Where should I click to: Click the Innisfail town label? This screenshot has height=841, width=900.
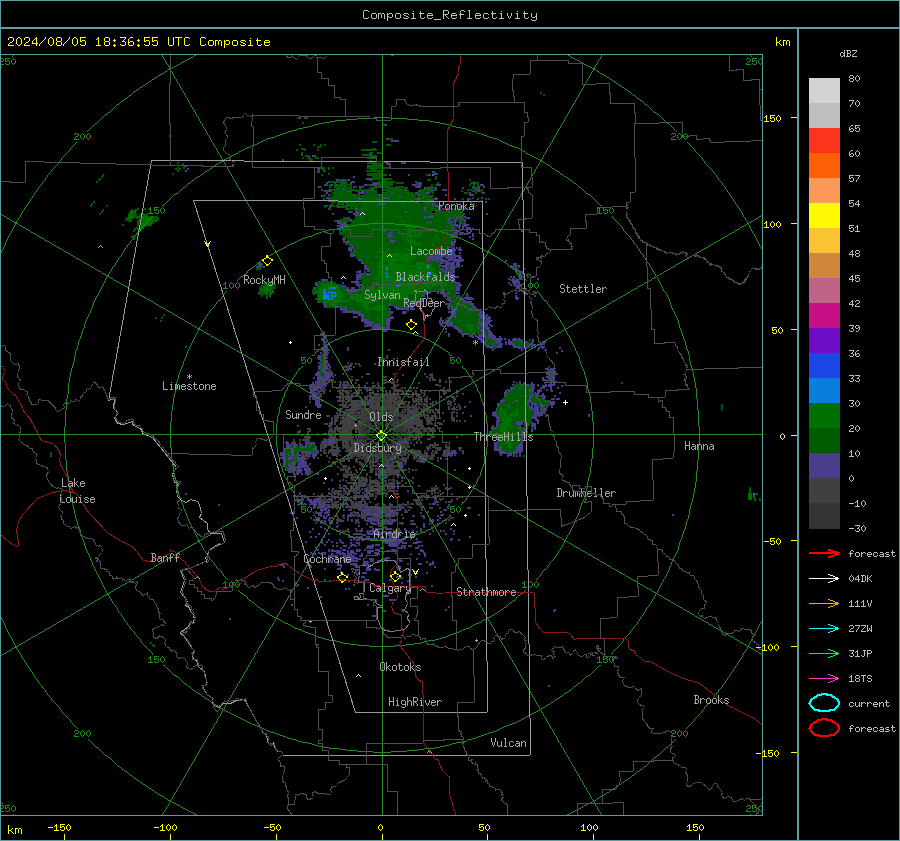(403, 362)
